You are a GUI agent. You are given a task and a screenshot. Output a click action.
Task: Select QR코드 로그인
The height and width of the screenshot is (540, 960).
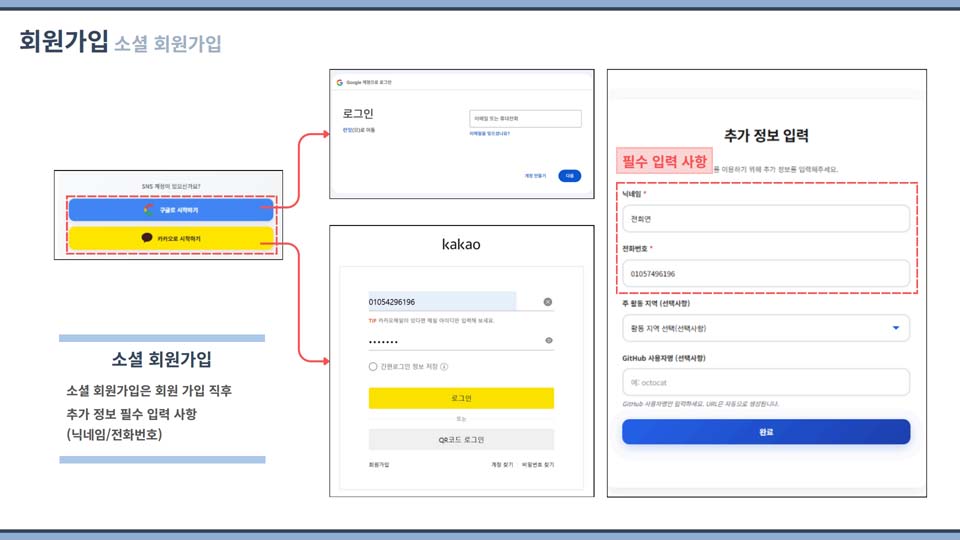tap(461, 439)
